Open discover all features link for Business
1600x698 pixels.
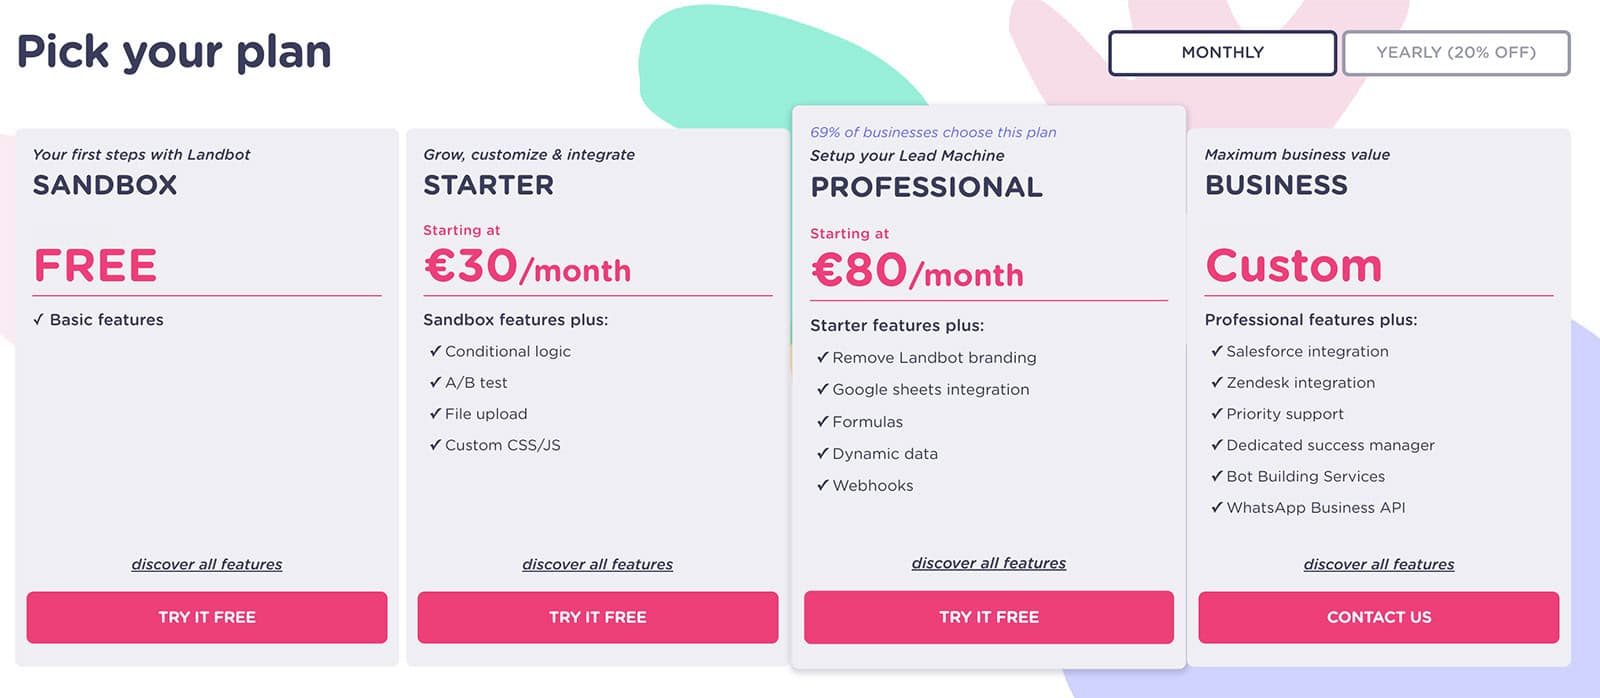coord(1379,564)
